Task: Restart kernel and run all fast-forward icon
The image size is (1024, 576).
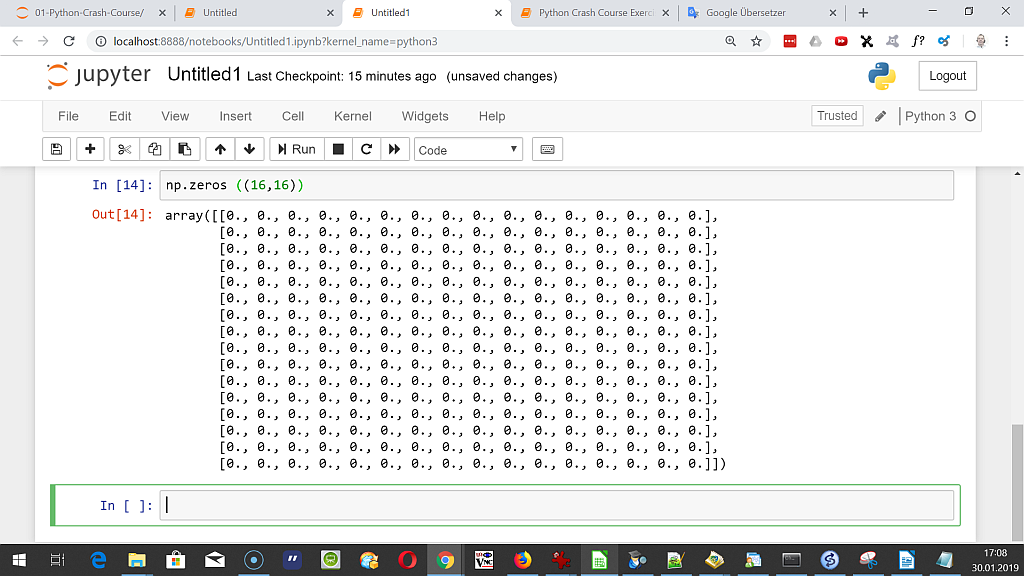Action: 394,150
